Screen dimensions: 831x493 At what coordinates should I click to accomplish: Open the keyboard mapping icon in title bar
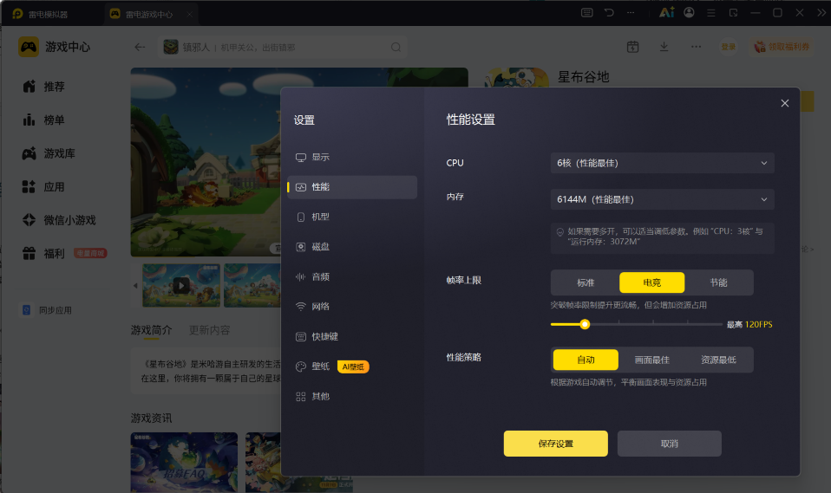(587, 13)
